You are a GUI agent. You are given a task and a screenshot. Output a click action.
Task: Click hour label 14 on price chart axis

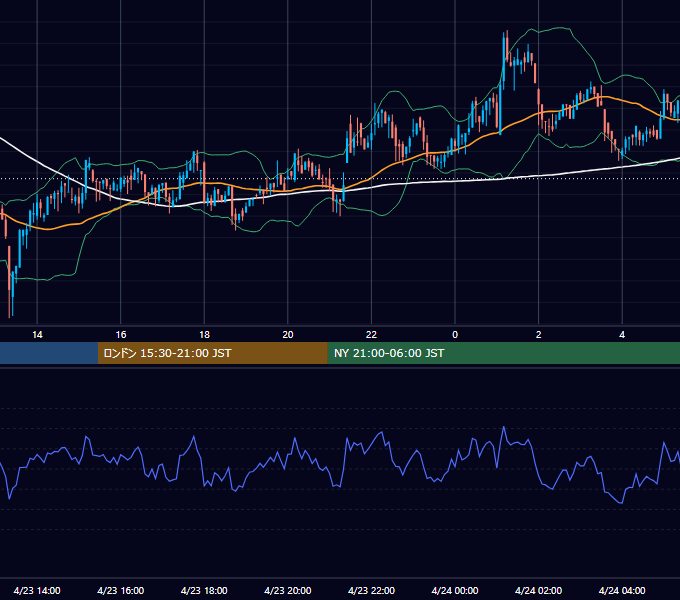click(x=37, y=334)
